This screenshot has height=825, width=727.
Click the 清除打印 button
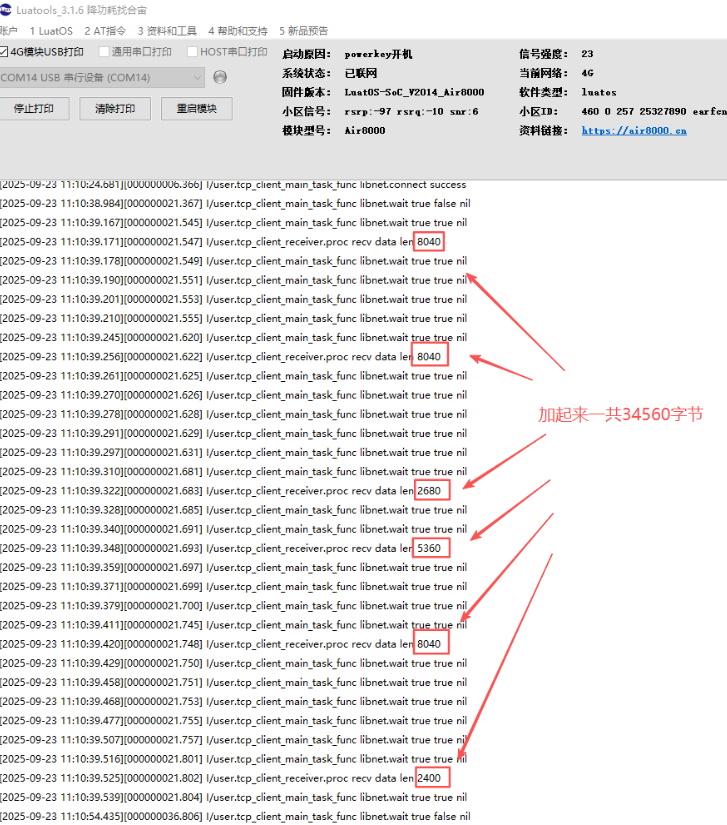[115, 108]
